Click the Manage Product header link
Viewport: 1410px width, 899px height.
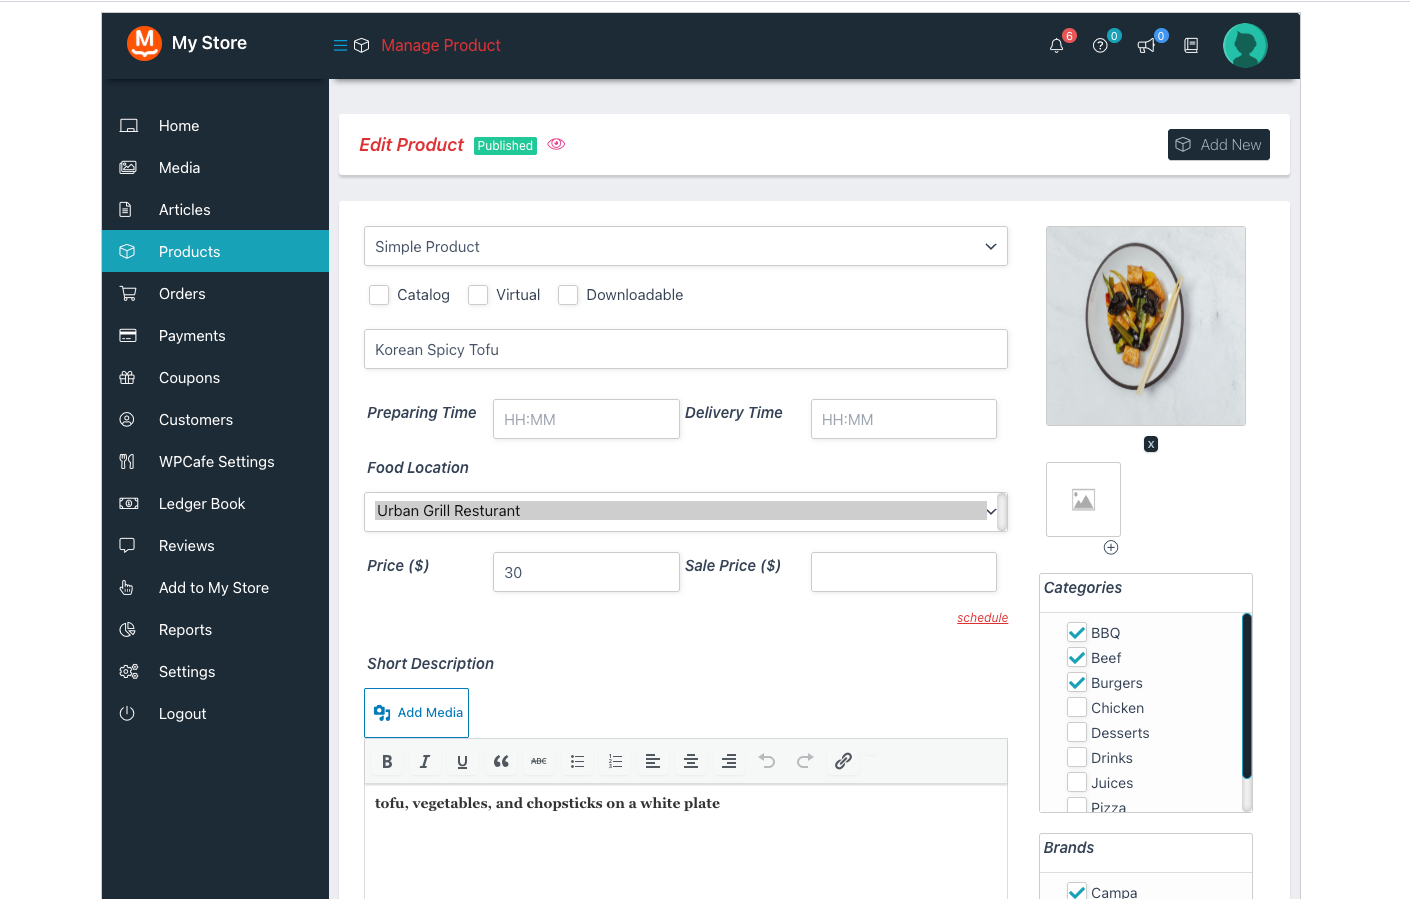(x=441, y=45)
